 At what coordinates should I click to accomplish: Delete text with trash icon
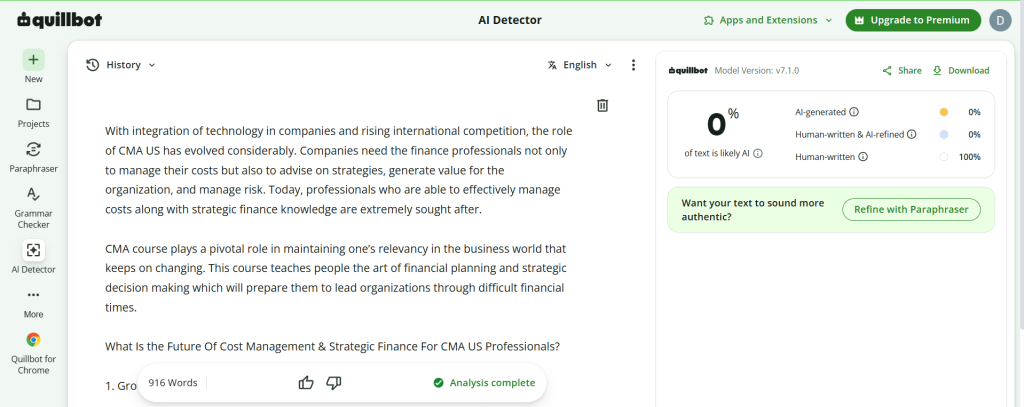(603, 105)
